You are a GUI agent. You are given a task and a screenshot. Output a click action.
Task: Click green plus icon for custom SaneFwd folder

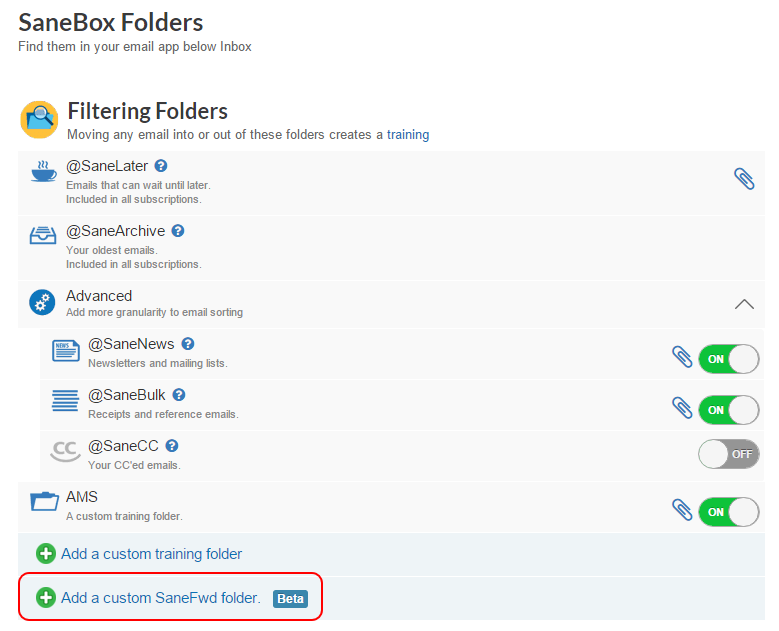(x=46, y=598)
